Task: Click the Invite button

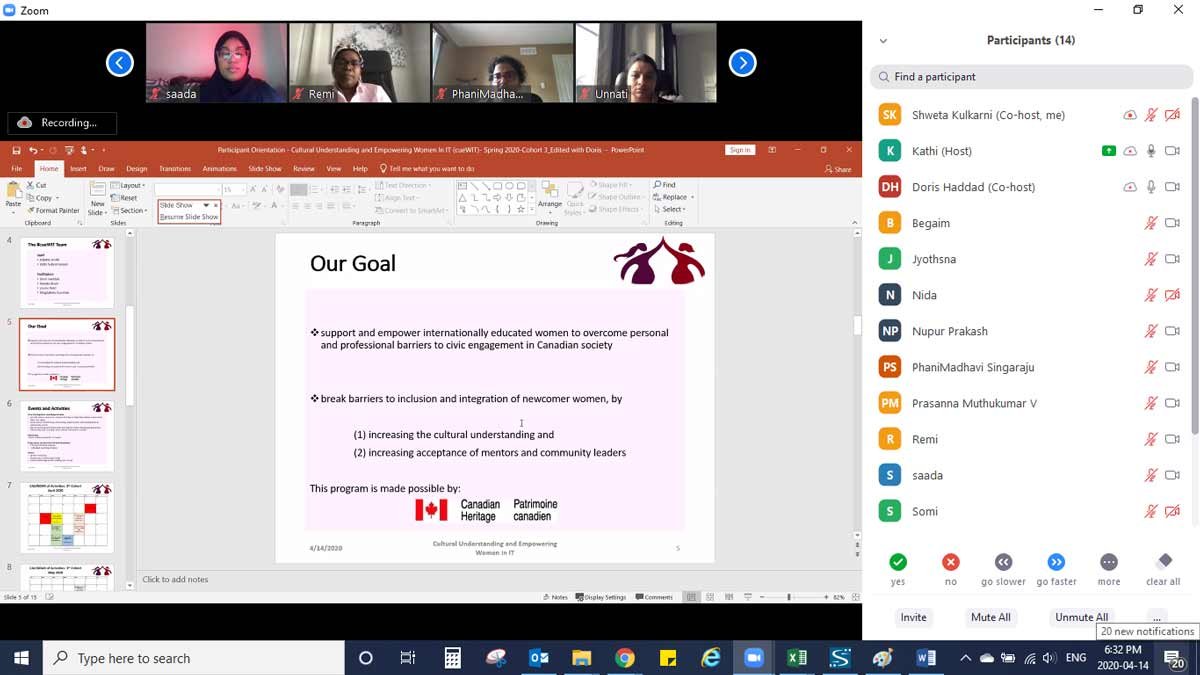Action: [913, 617]
